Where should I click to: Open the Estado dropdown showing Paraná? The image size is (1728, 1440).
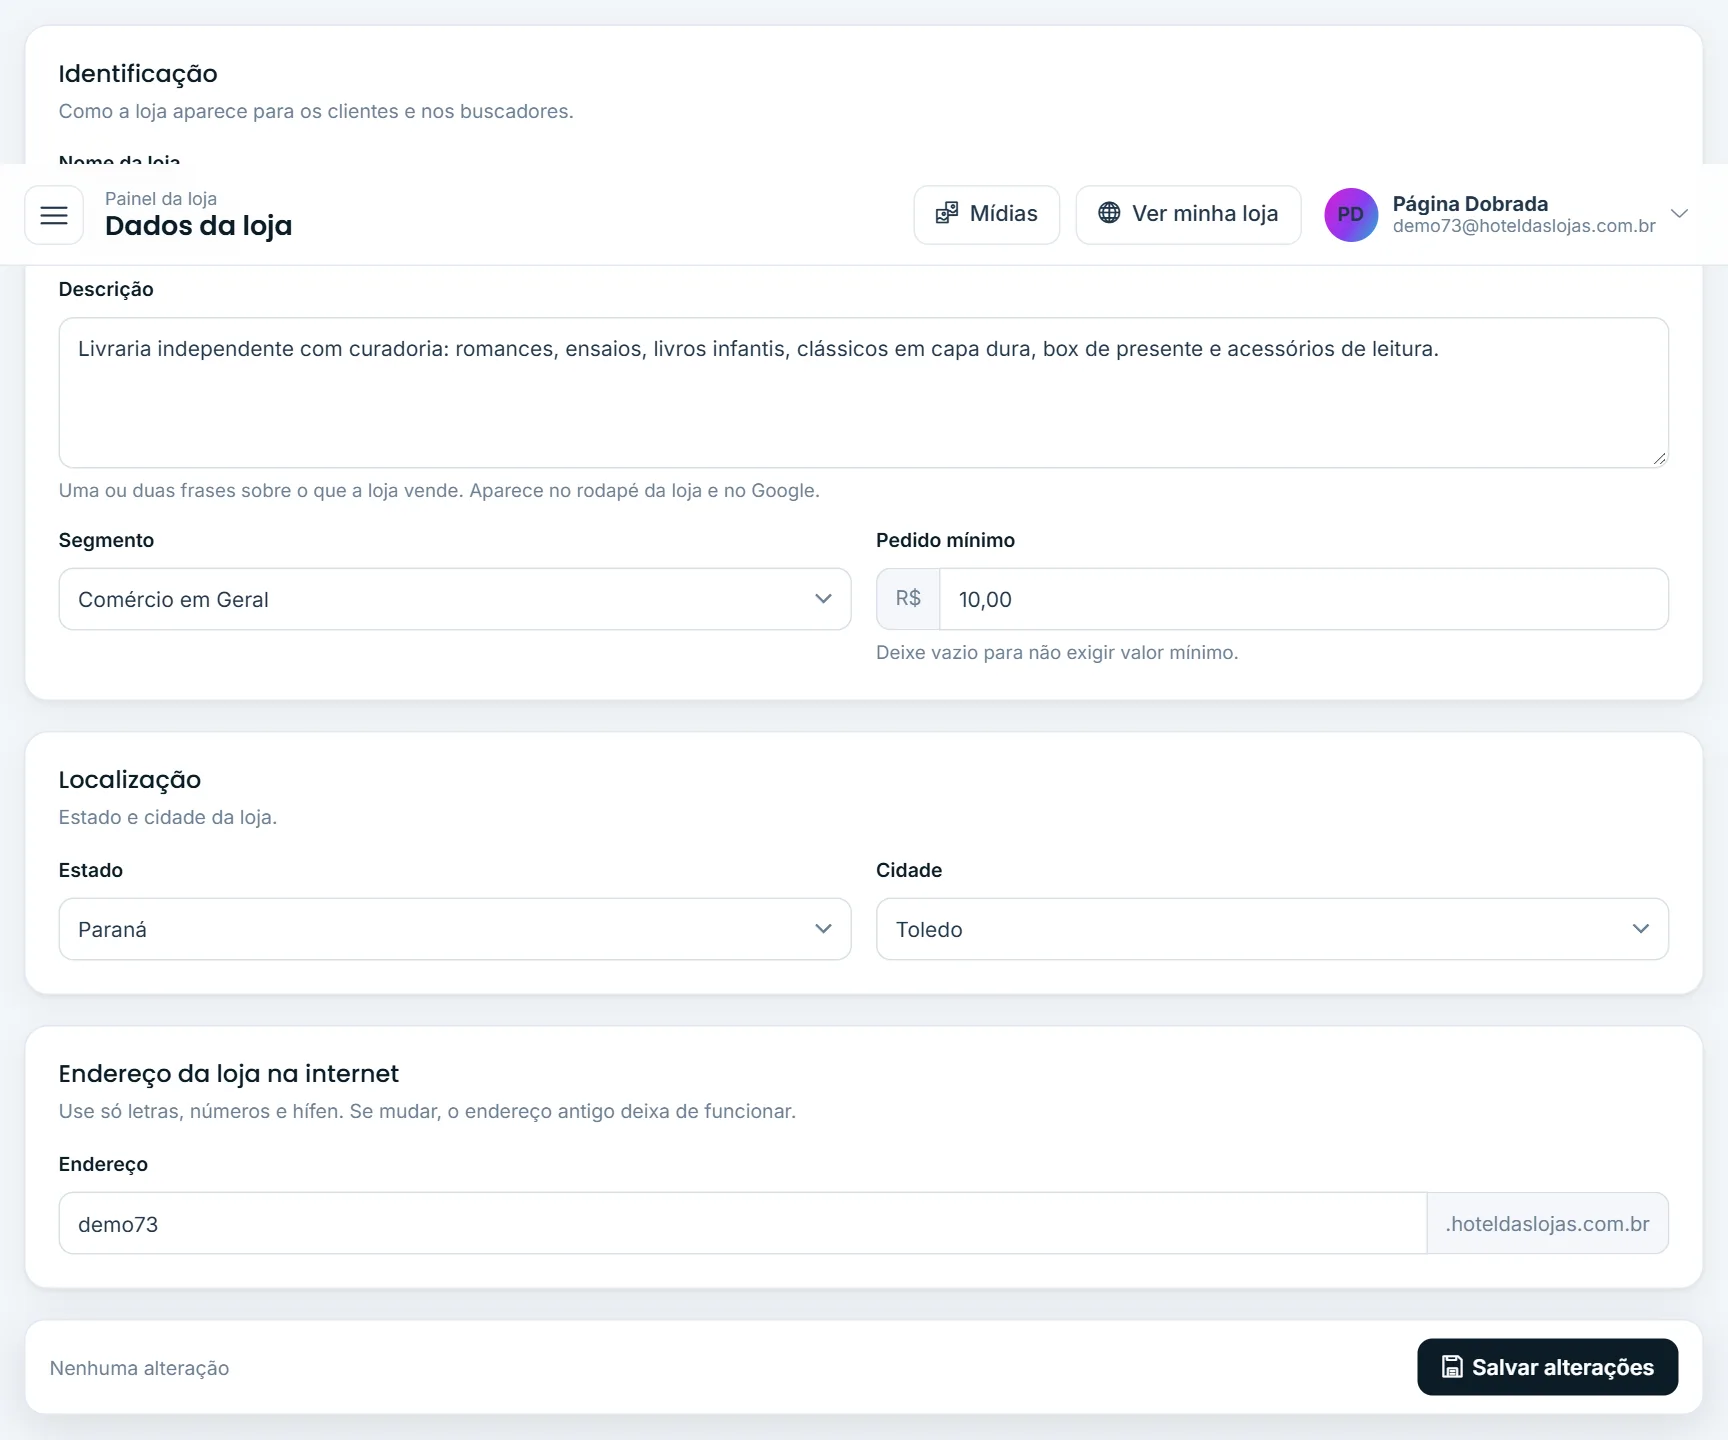(455, 929)
